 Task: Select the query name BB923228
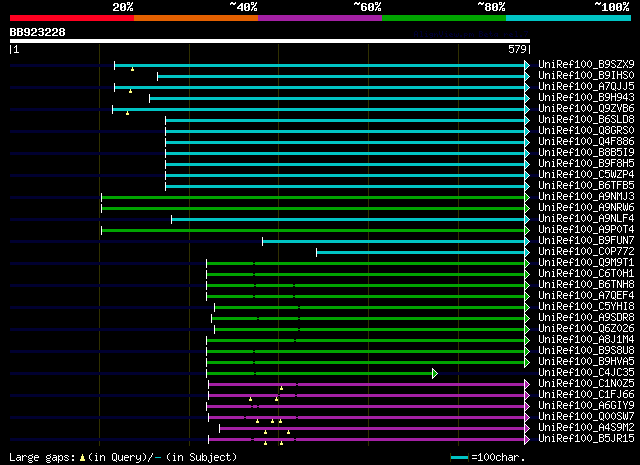pyautogui.click(x=37, y=32)
